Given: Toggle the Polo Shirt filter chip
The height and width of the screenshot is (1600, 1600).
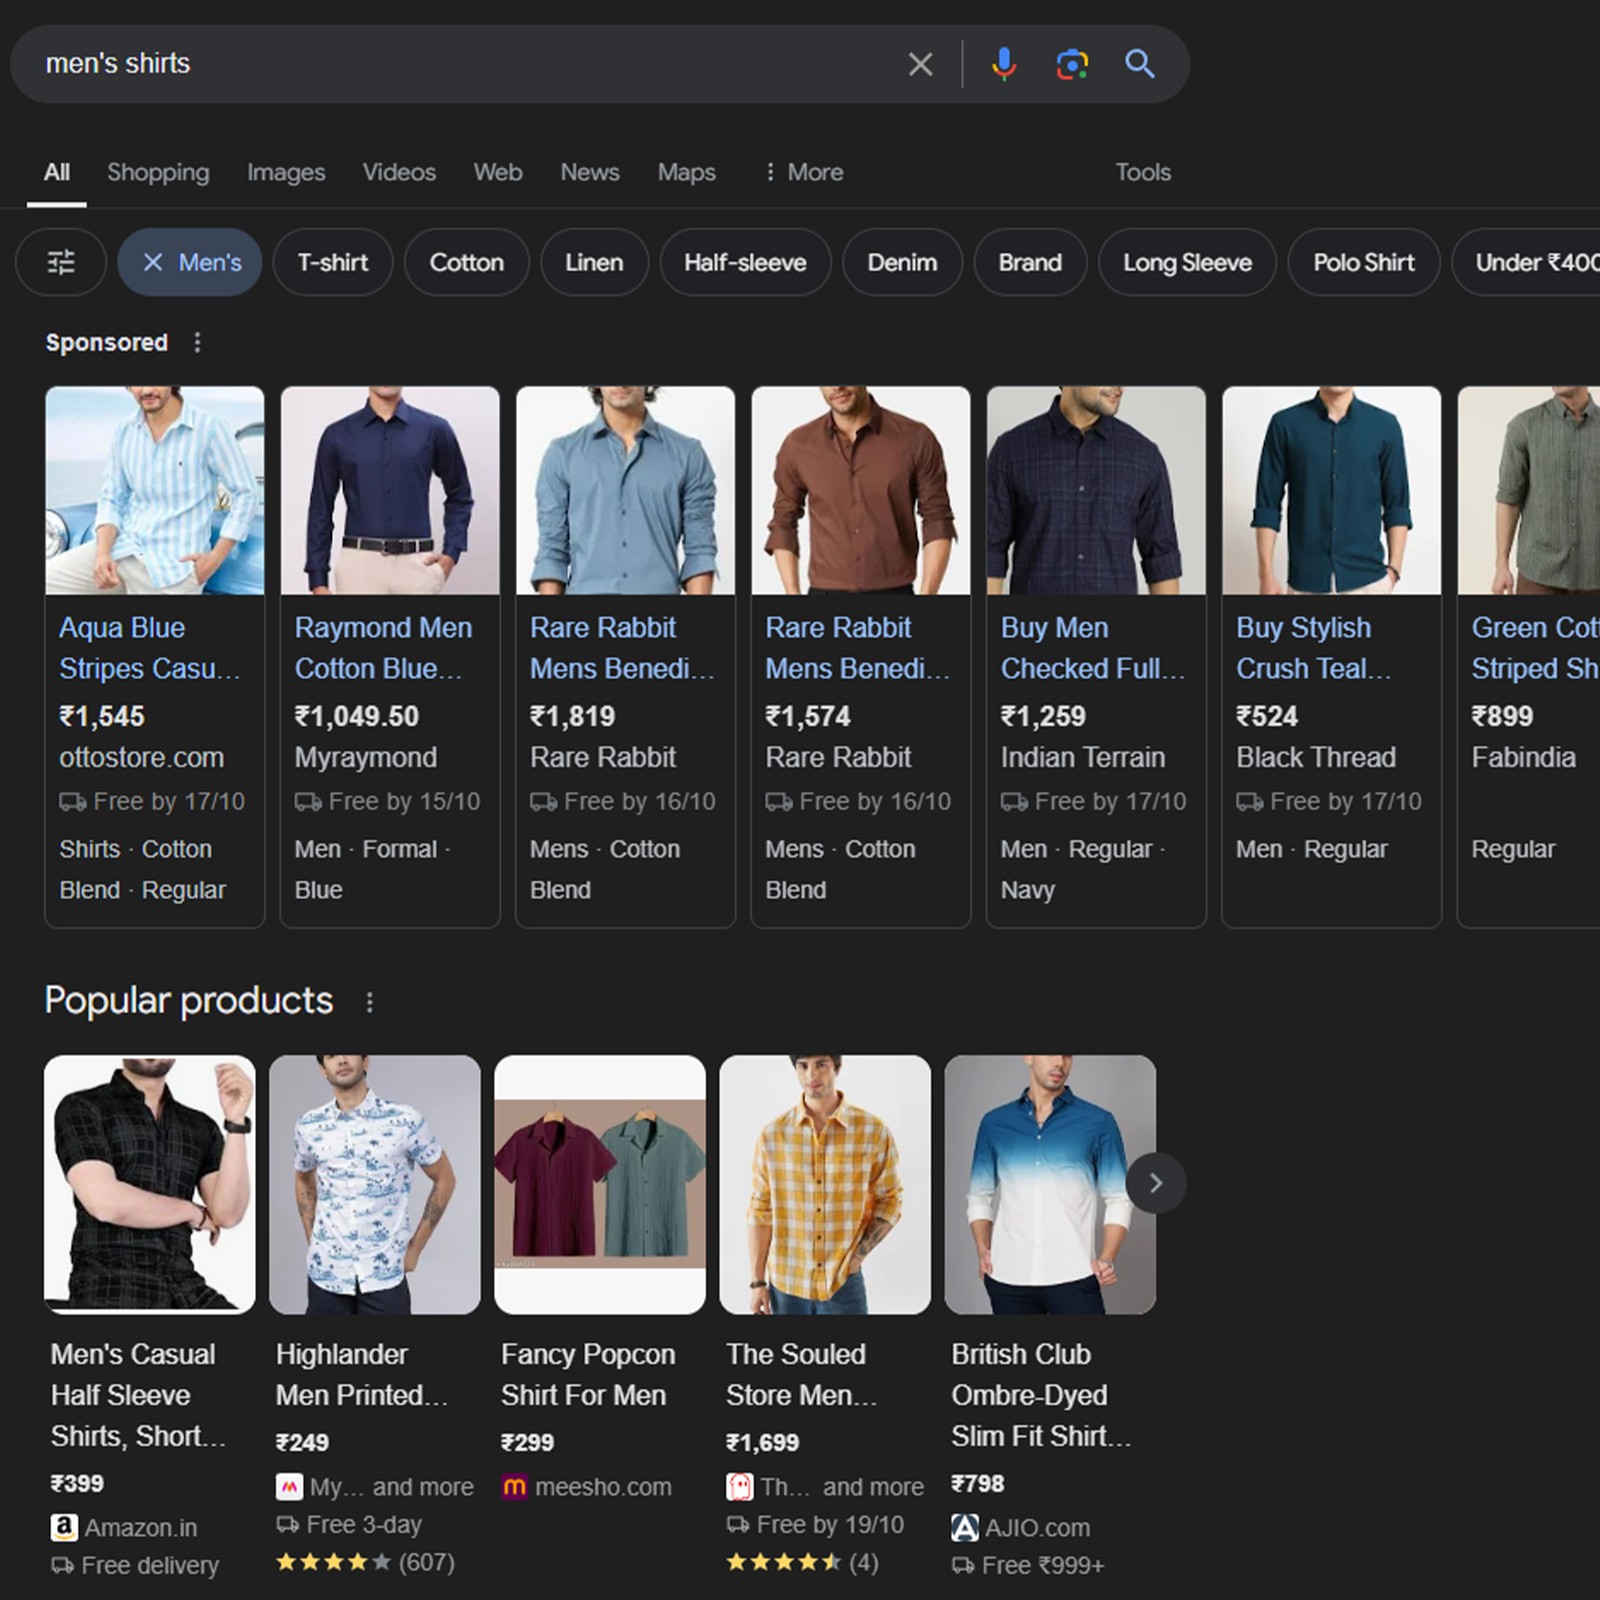Looking at the screenshot, I should tap(1364, 262).
